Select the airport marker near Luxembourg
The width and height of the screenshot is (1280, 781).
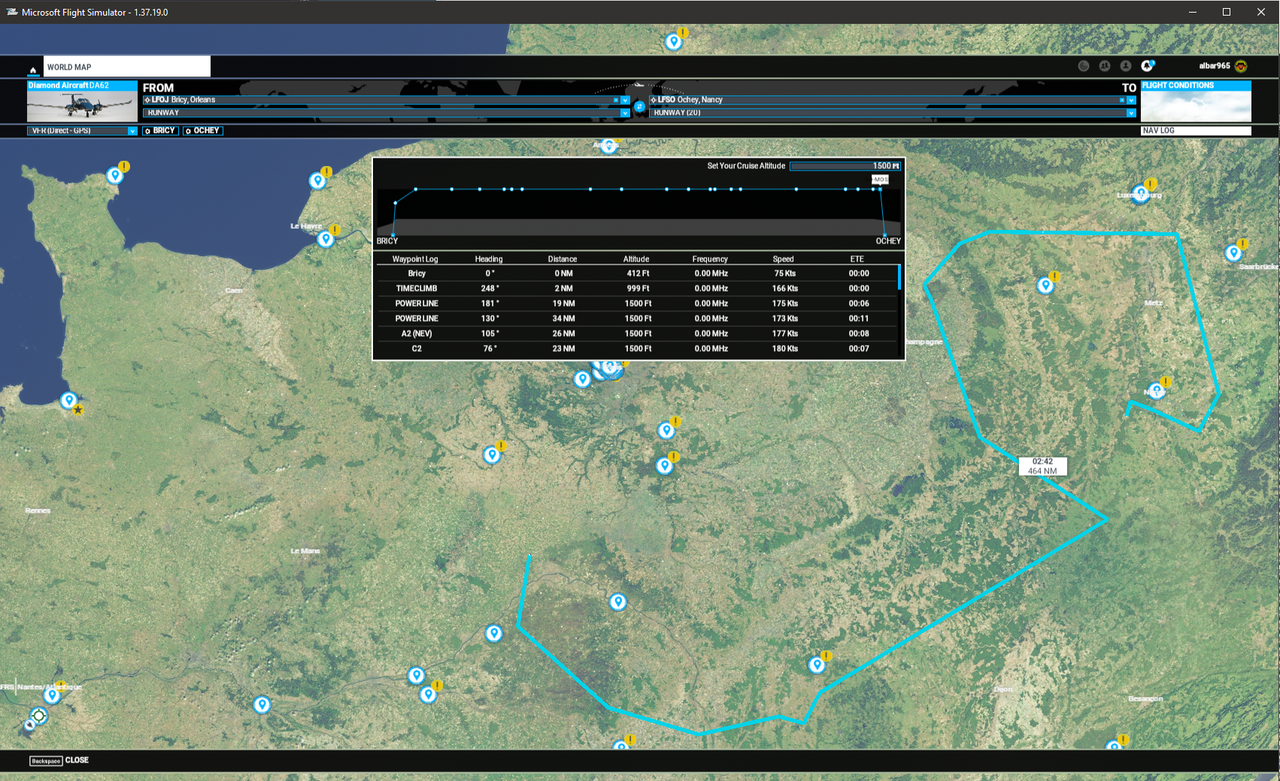tap(1140, 192)
